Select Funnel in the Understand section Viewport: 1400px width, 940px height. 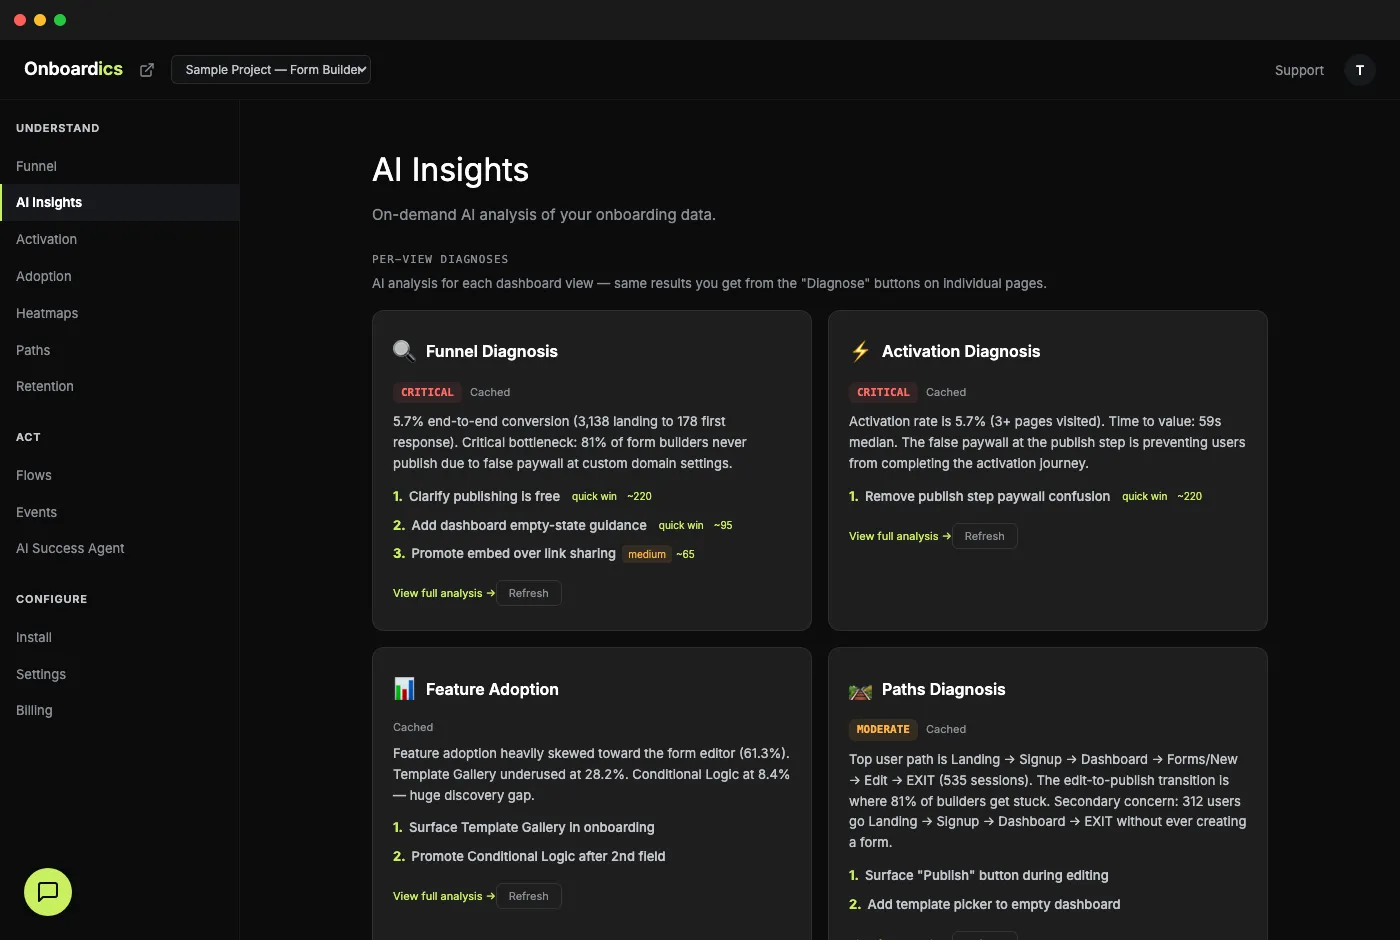tap(36, 166)
